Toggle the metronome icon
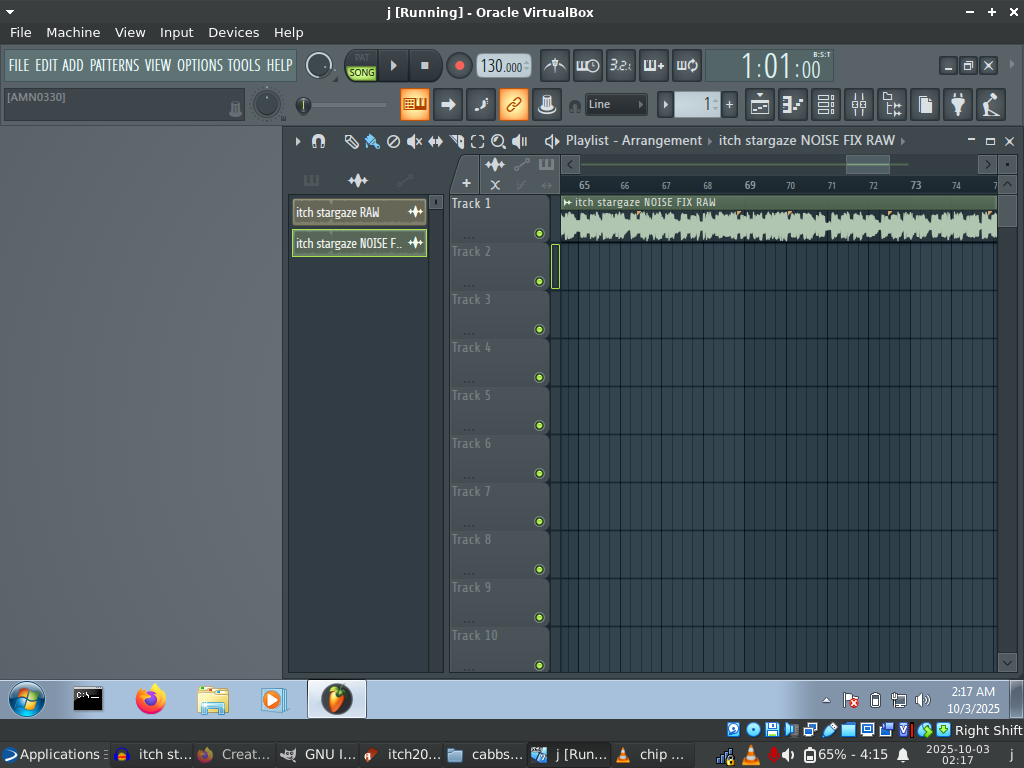 555,66
